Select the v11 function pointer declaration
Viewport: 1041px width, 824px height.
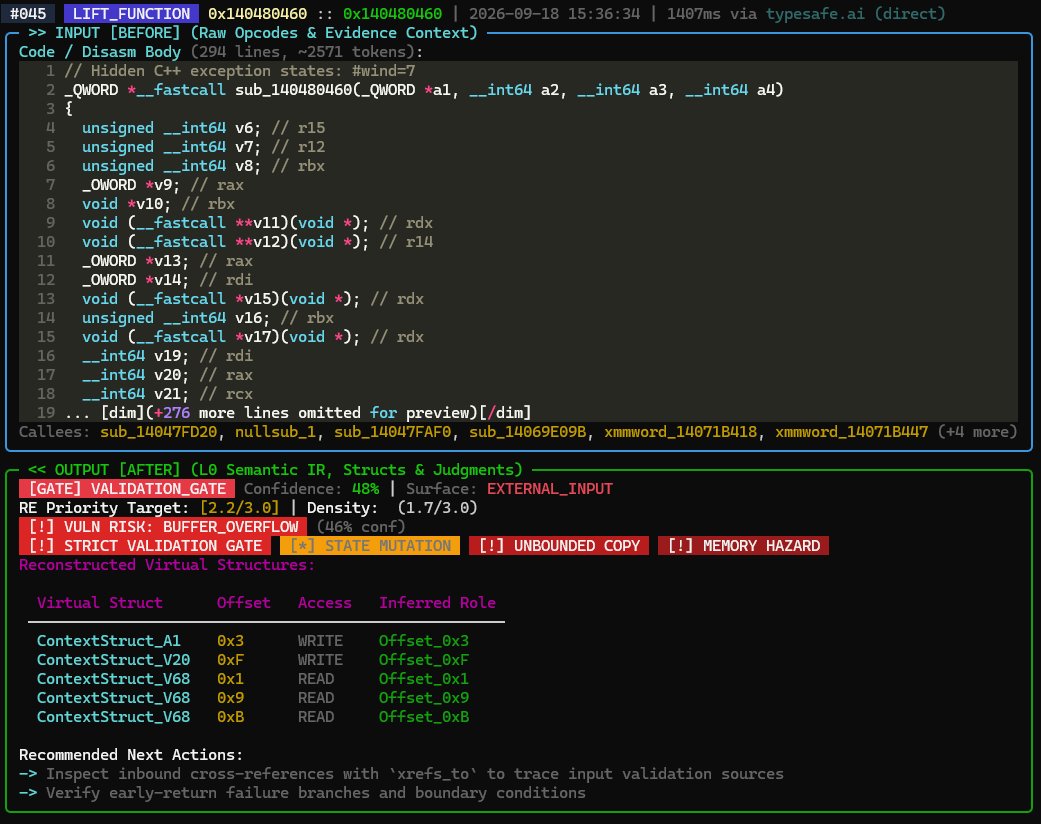(x=258, y=223)
